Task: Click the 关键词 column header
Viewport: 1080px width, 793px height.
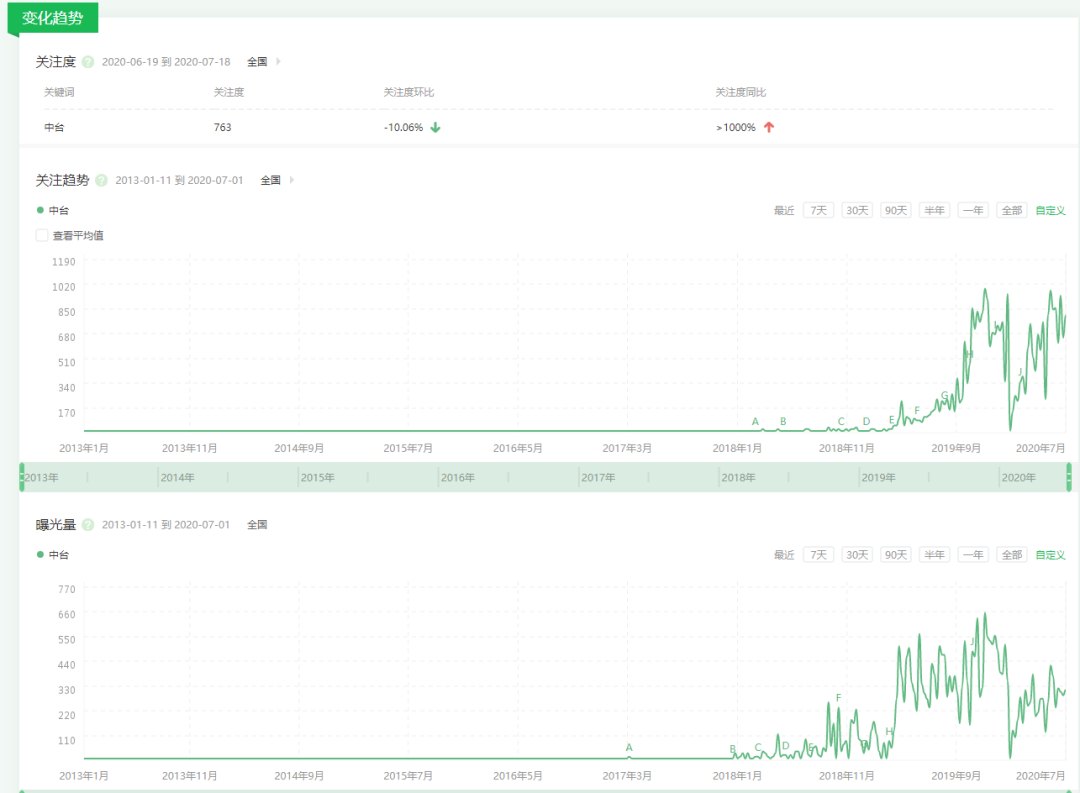Action: (59, 92)
